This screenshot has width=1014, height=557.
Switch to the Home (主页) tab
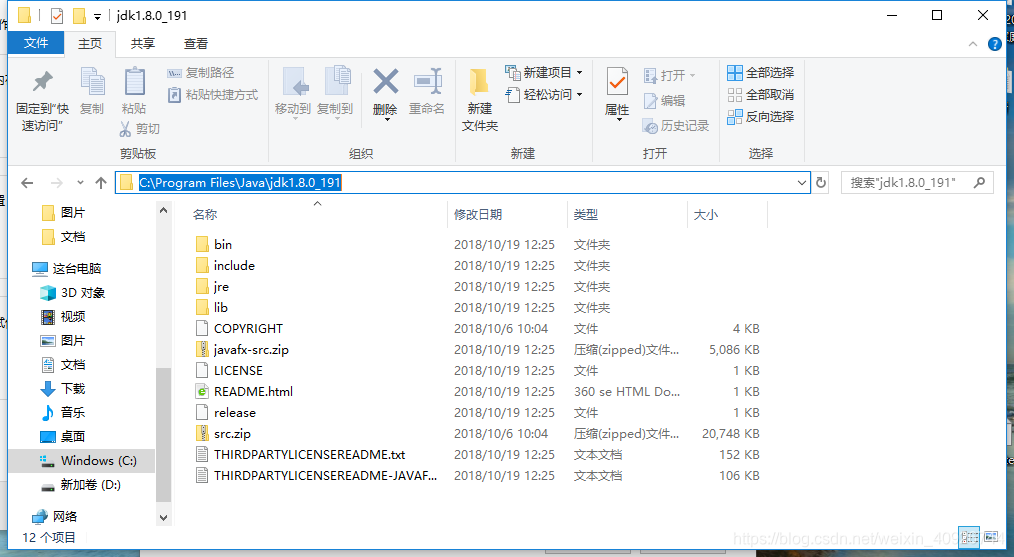pyautogui.click(x=90, y=43)
